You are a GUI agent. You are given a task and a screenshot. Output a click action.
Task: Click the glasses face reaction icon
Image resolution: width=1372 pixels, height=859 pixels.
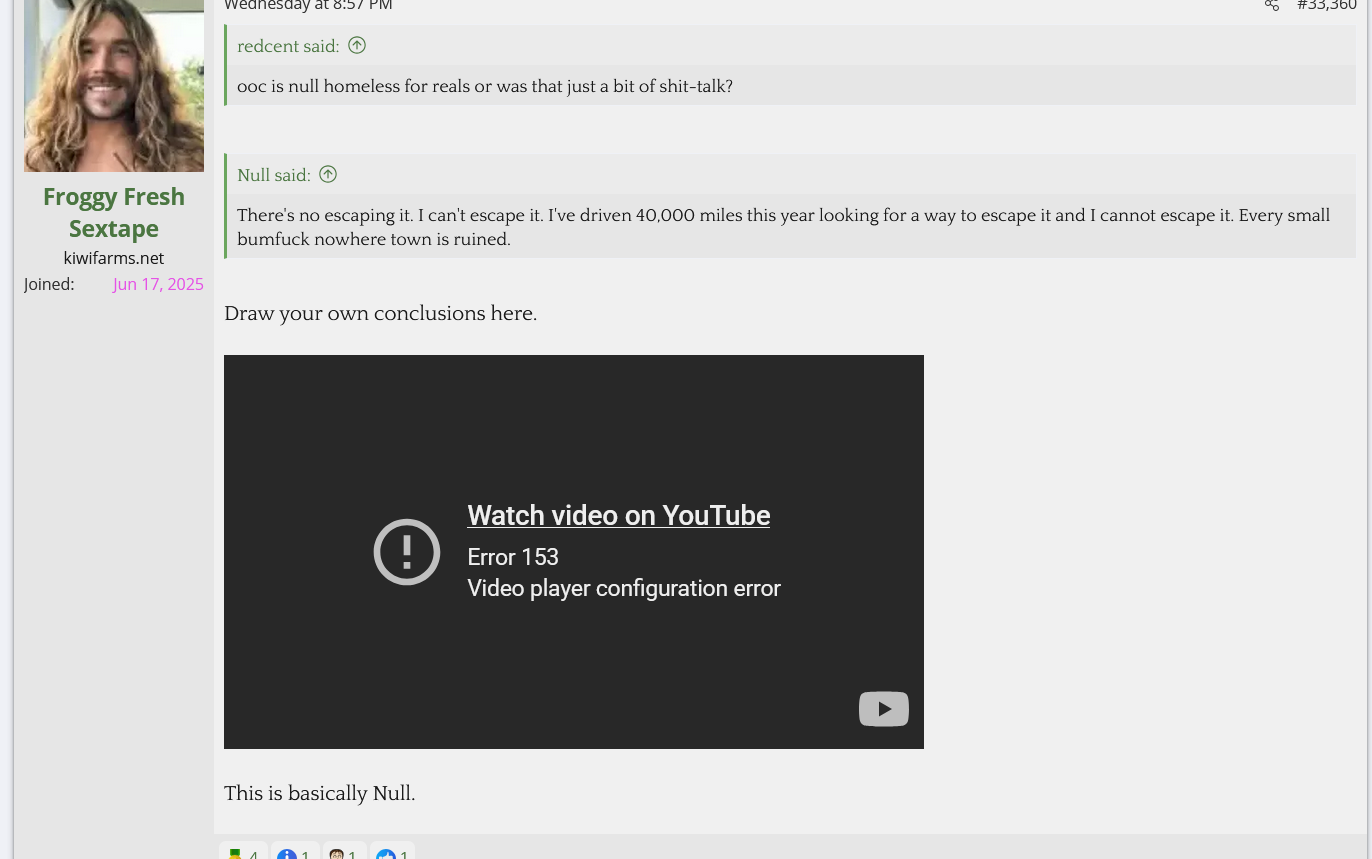(337, 853)
